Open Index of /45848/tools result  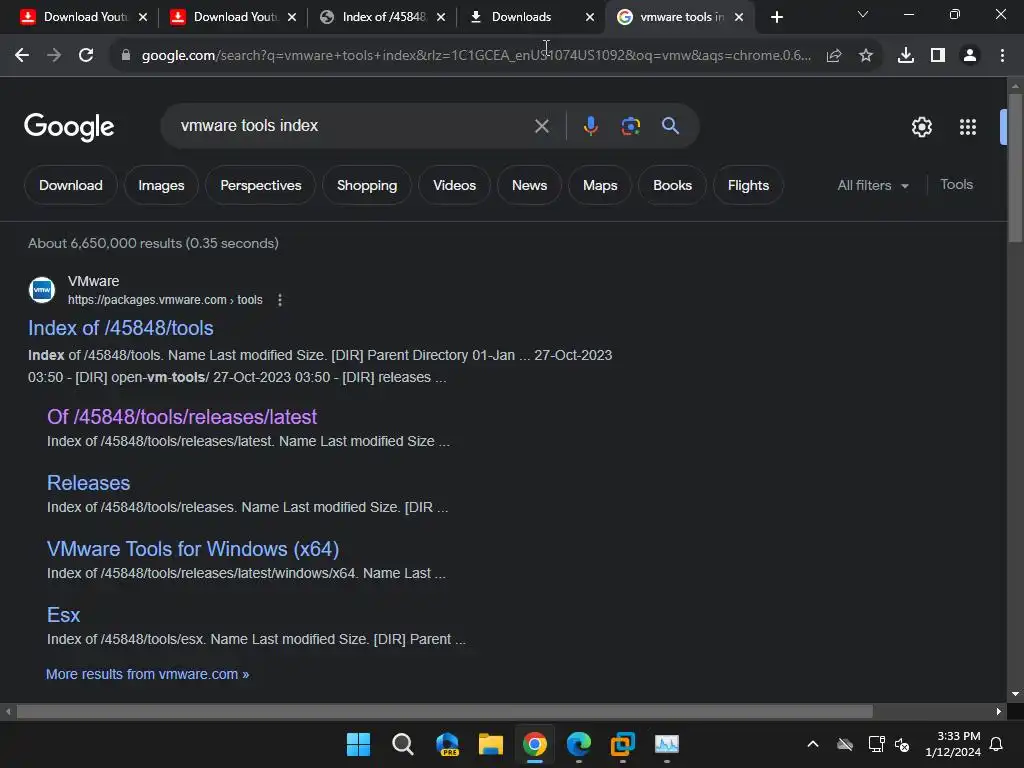click(121, 328)
